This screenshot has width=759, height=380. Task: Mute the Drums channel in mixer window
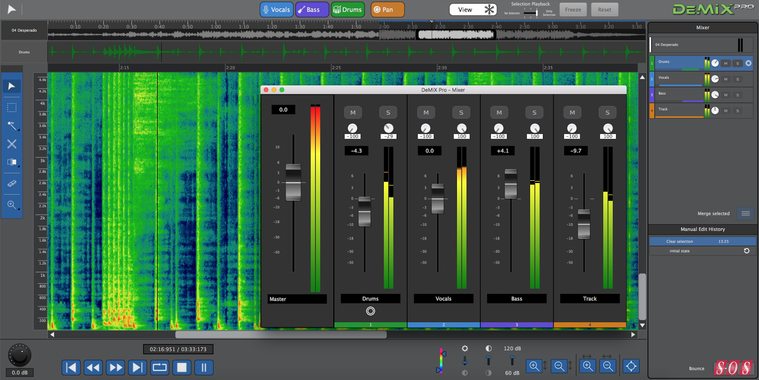[x=353, y=113]
